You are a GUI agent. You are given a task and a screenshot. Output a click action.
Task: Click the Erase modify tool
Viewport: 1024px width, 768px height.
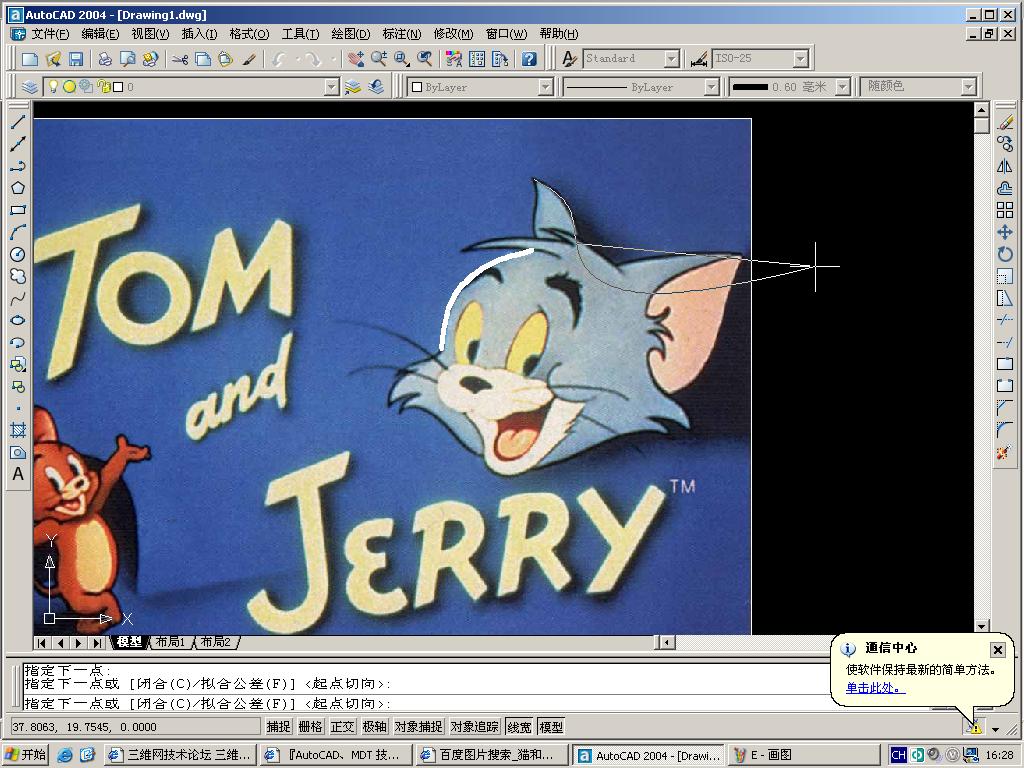click(1005, 122)
